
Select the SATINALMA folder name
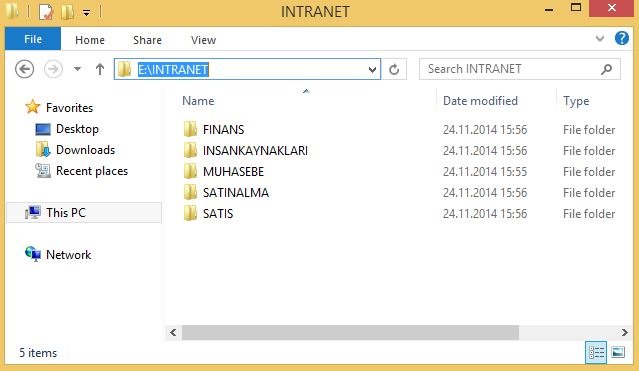coord(236,192)
